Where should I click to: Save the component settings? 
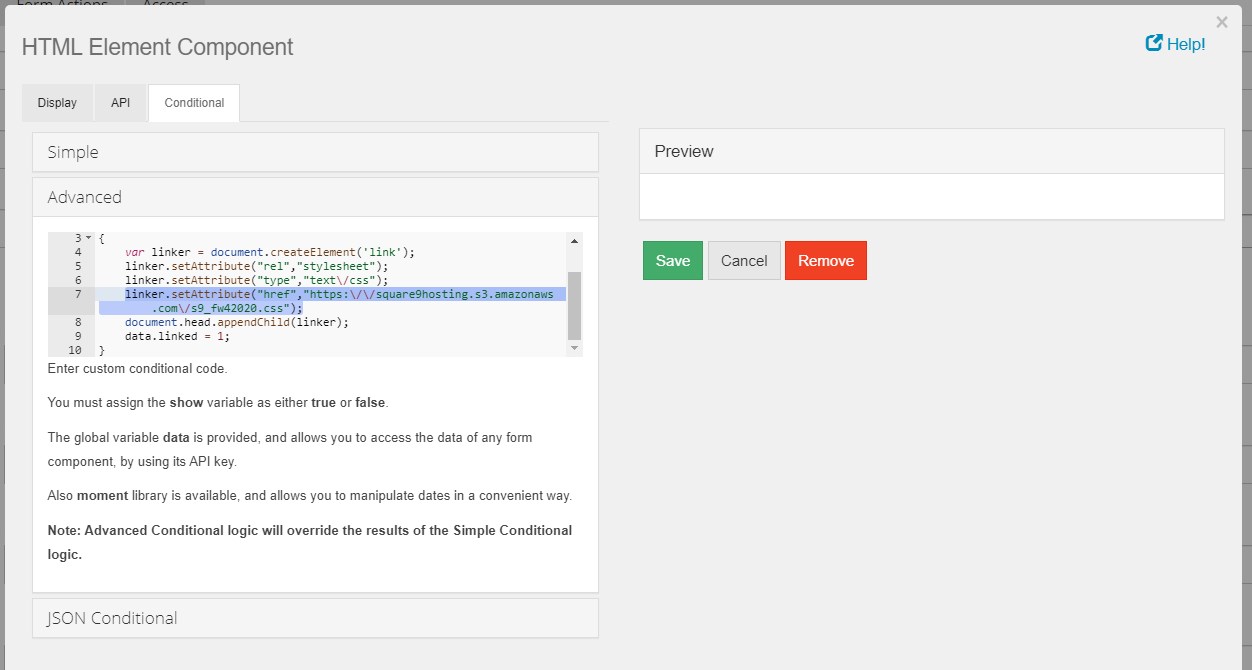(672, 261)
